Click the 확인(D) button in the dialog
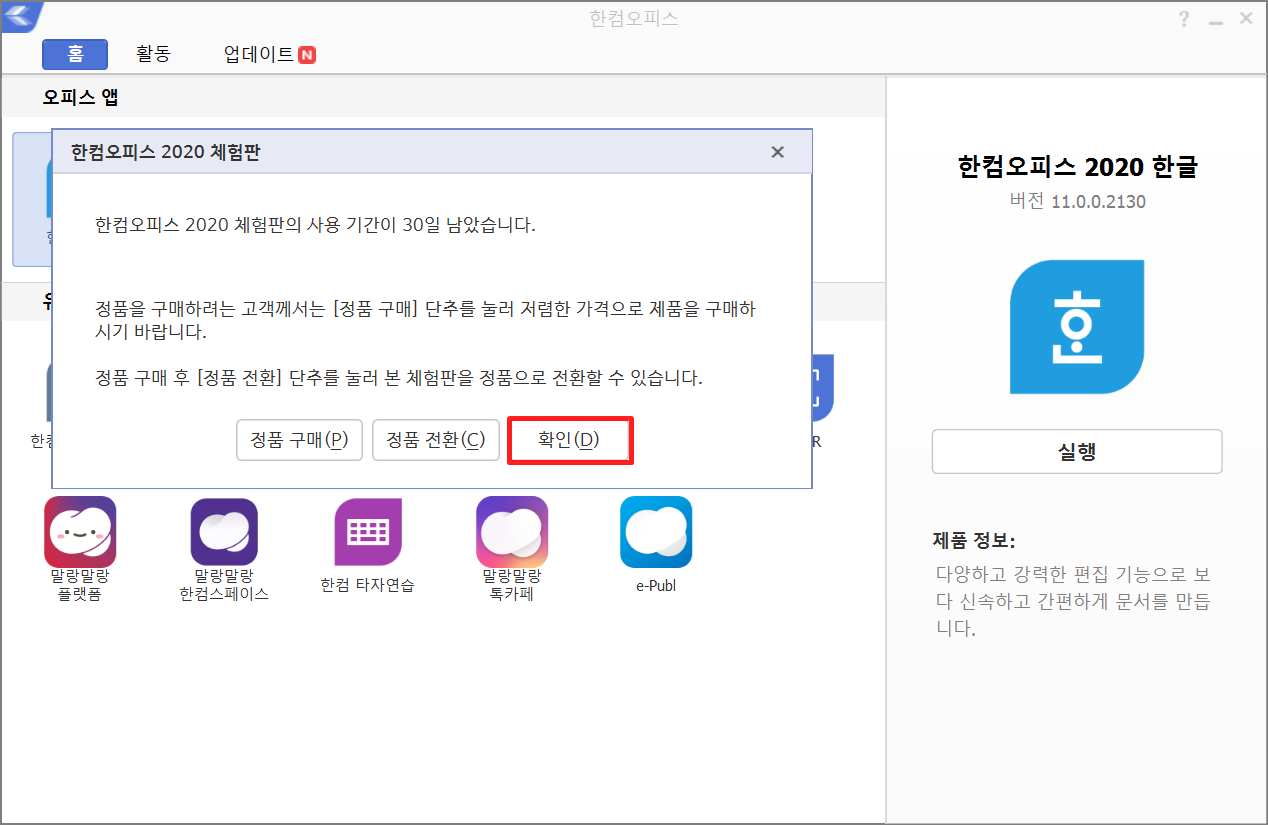Image resolution: width=1268 pixels, height=825 pixels. point(570,440)
